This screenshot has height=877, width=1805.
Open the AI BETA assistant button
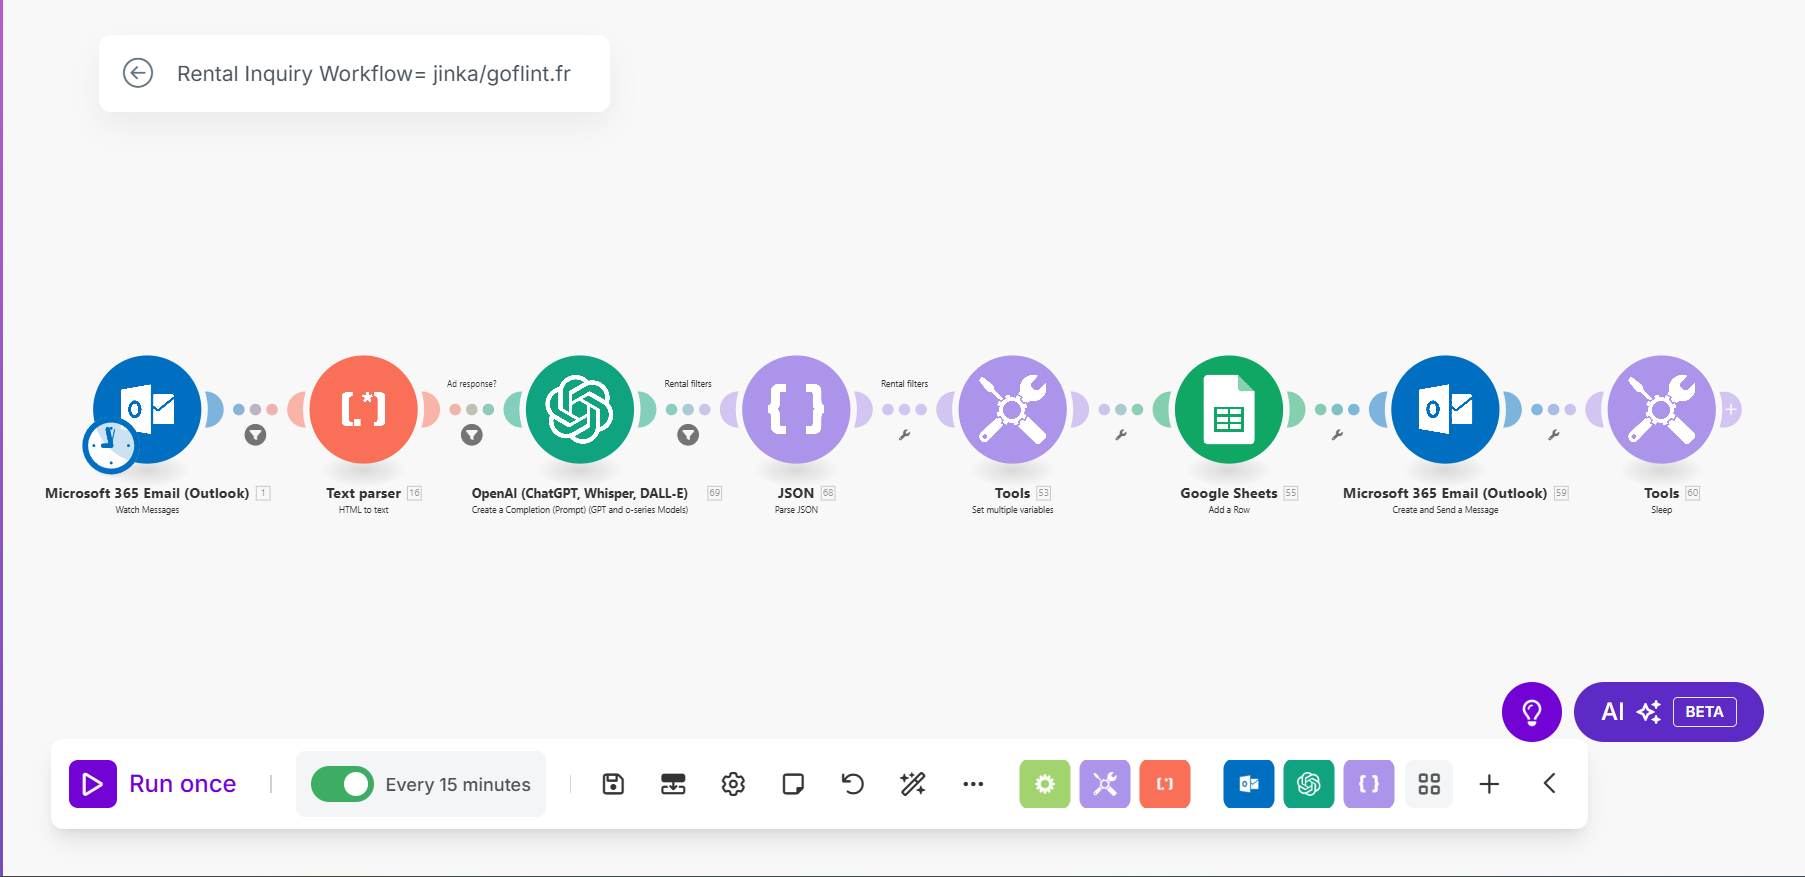[x=1669, y=712]
